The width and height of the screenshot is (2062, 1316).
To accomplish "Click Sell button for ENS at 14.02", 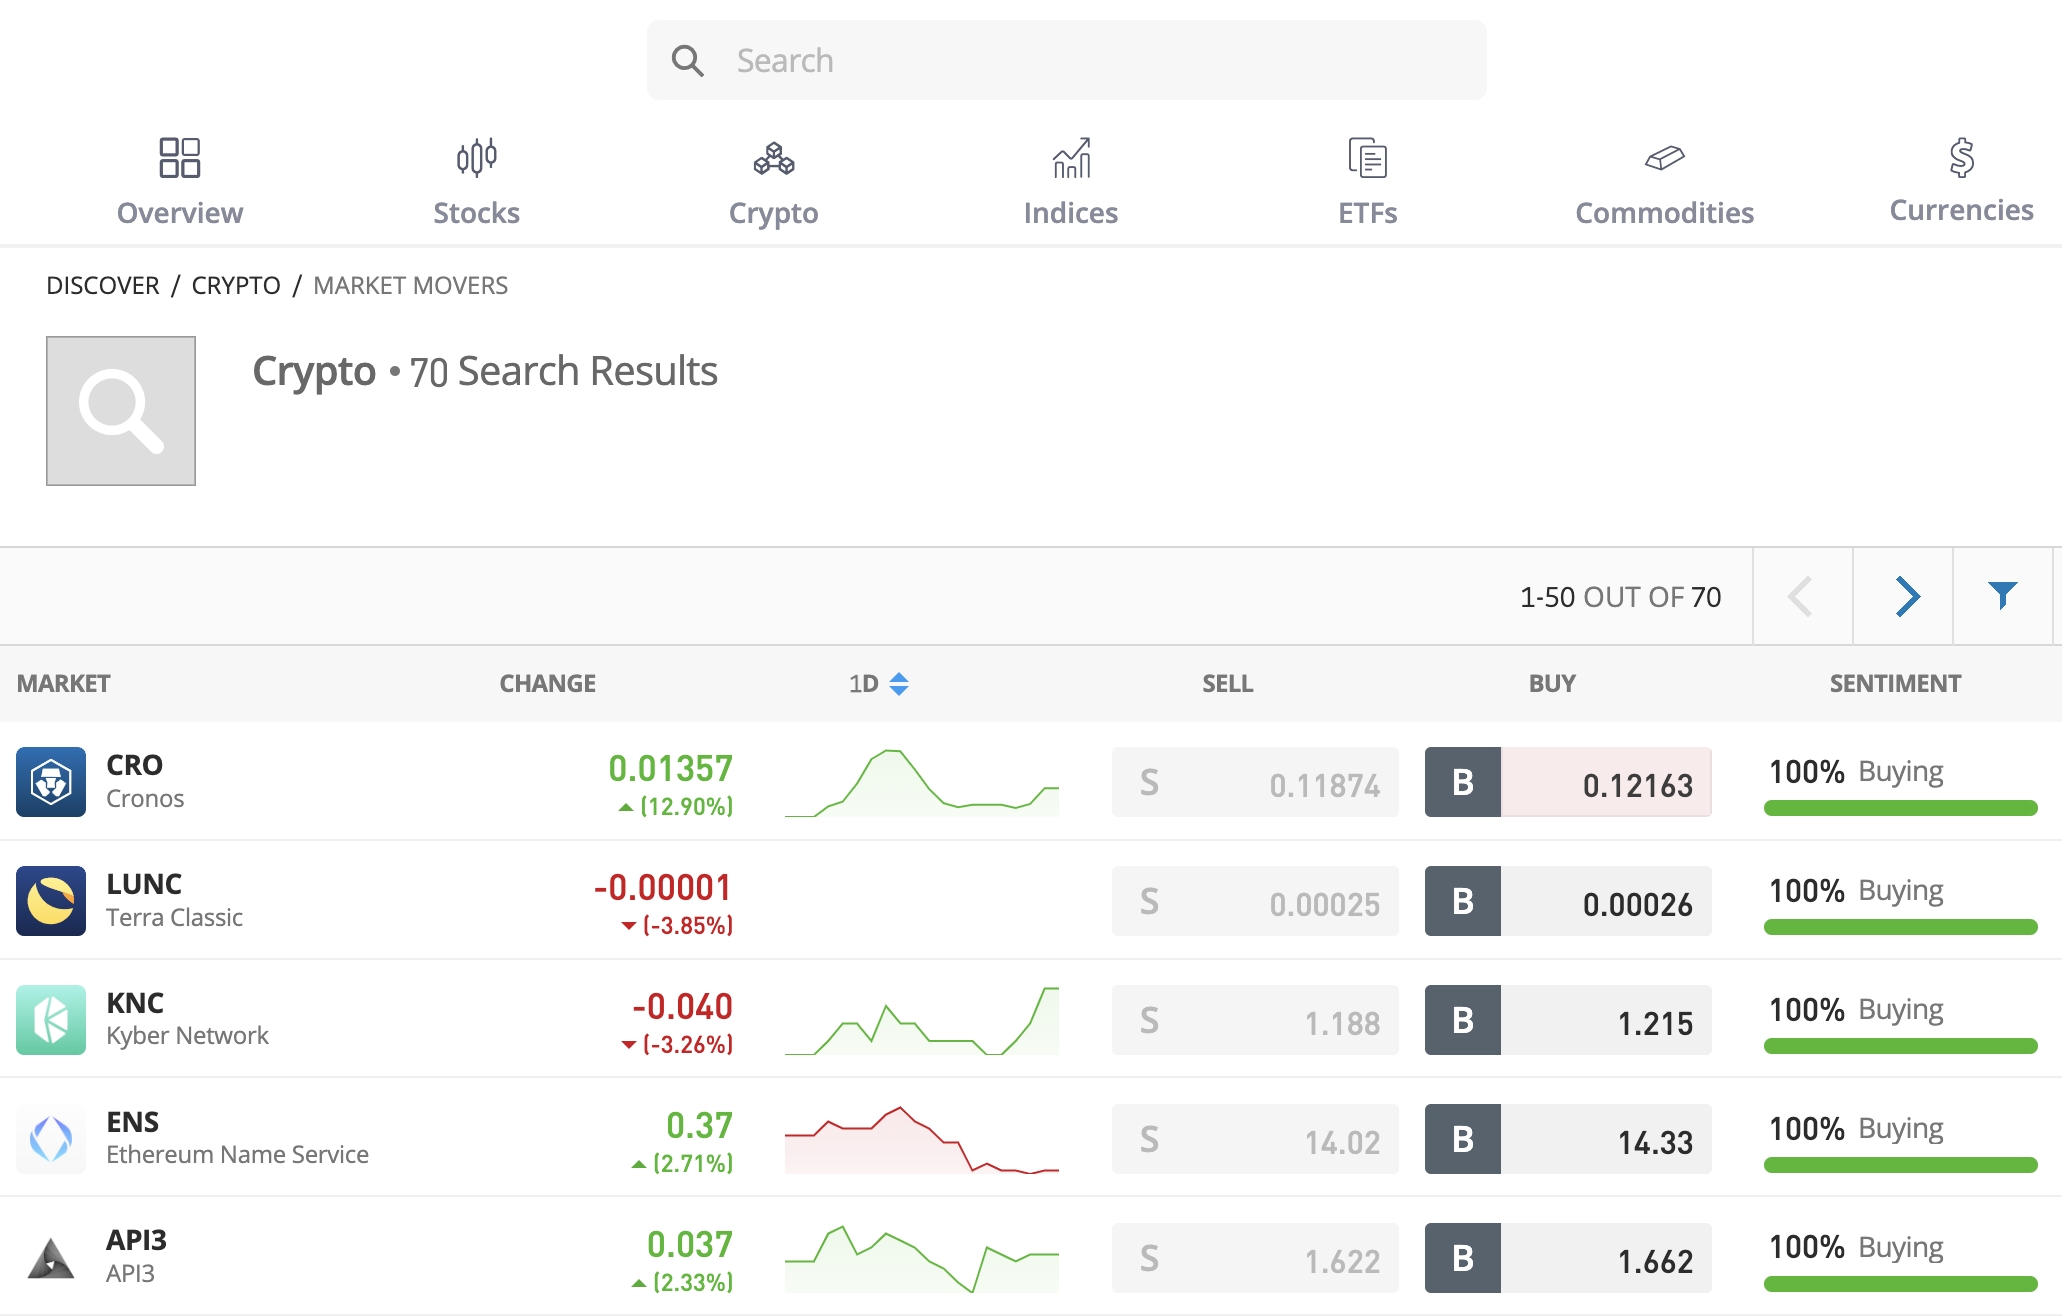I will [x=1255, y=1139].
